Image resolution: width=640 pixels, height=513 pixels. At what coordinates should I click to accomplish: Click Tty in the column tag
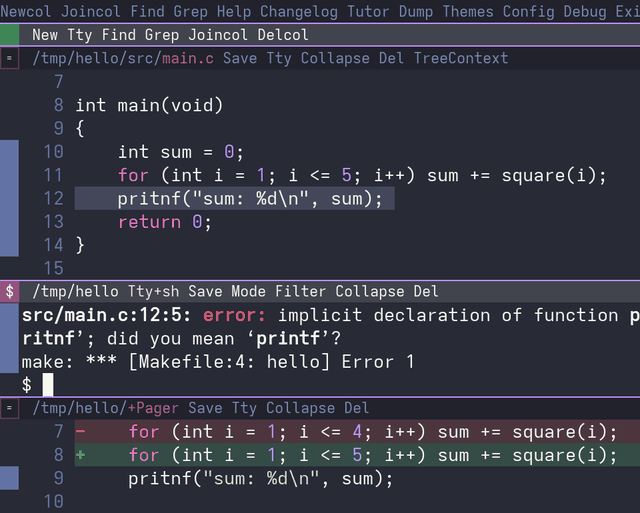[x=80, y=35]
